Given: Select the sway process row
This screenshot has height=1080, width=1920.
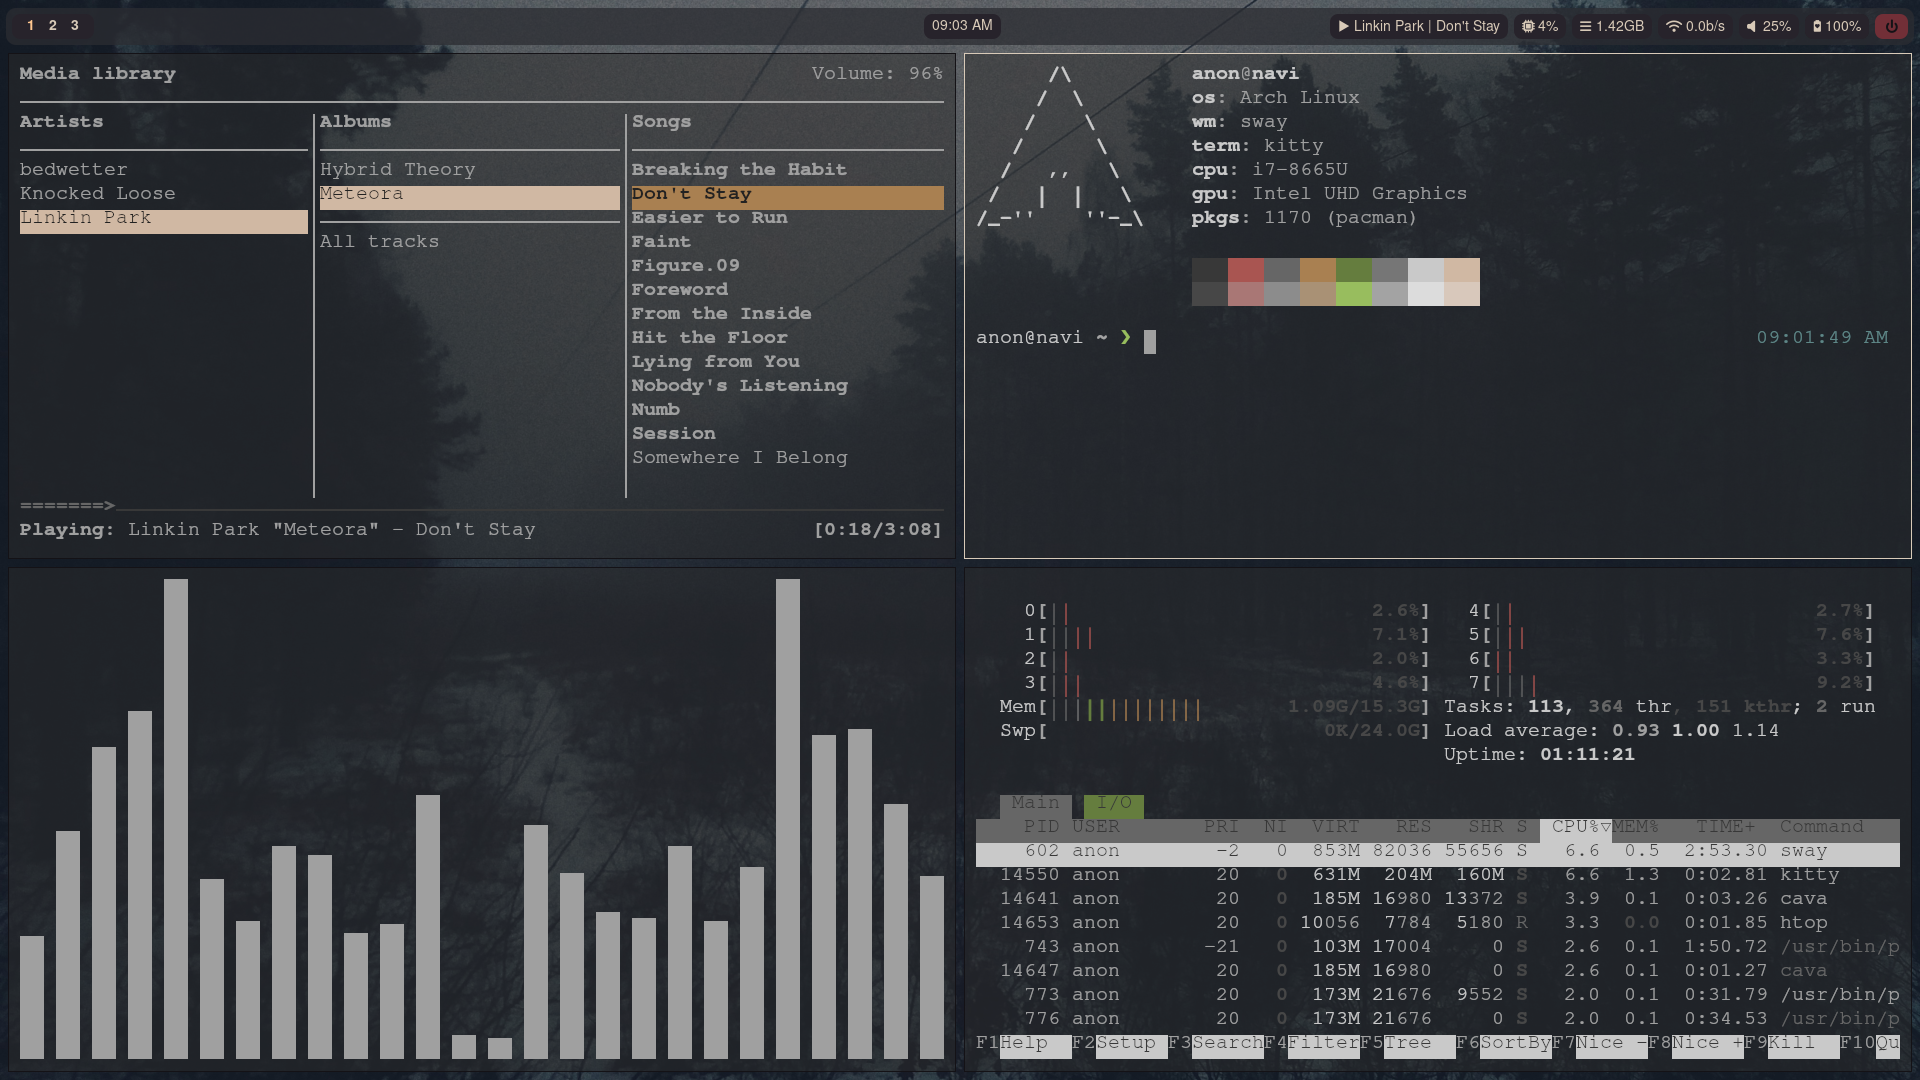Looking at the screenshot, I should point(1437,853).
